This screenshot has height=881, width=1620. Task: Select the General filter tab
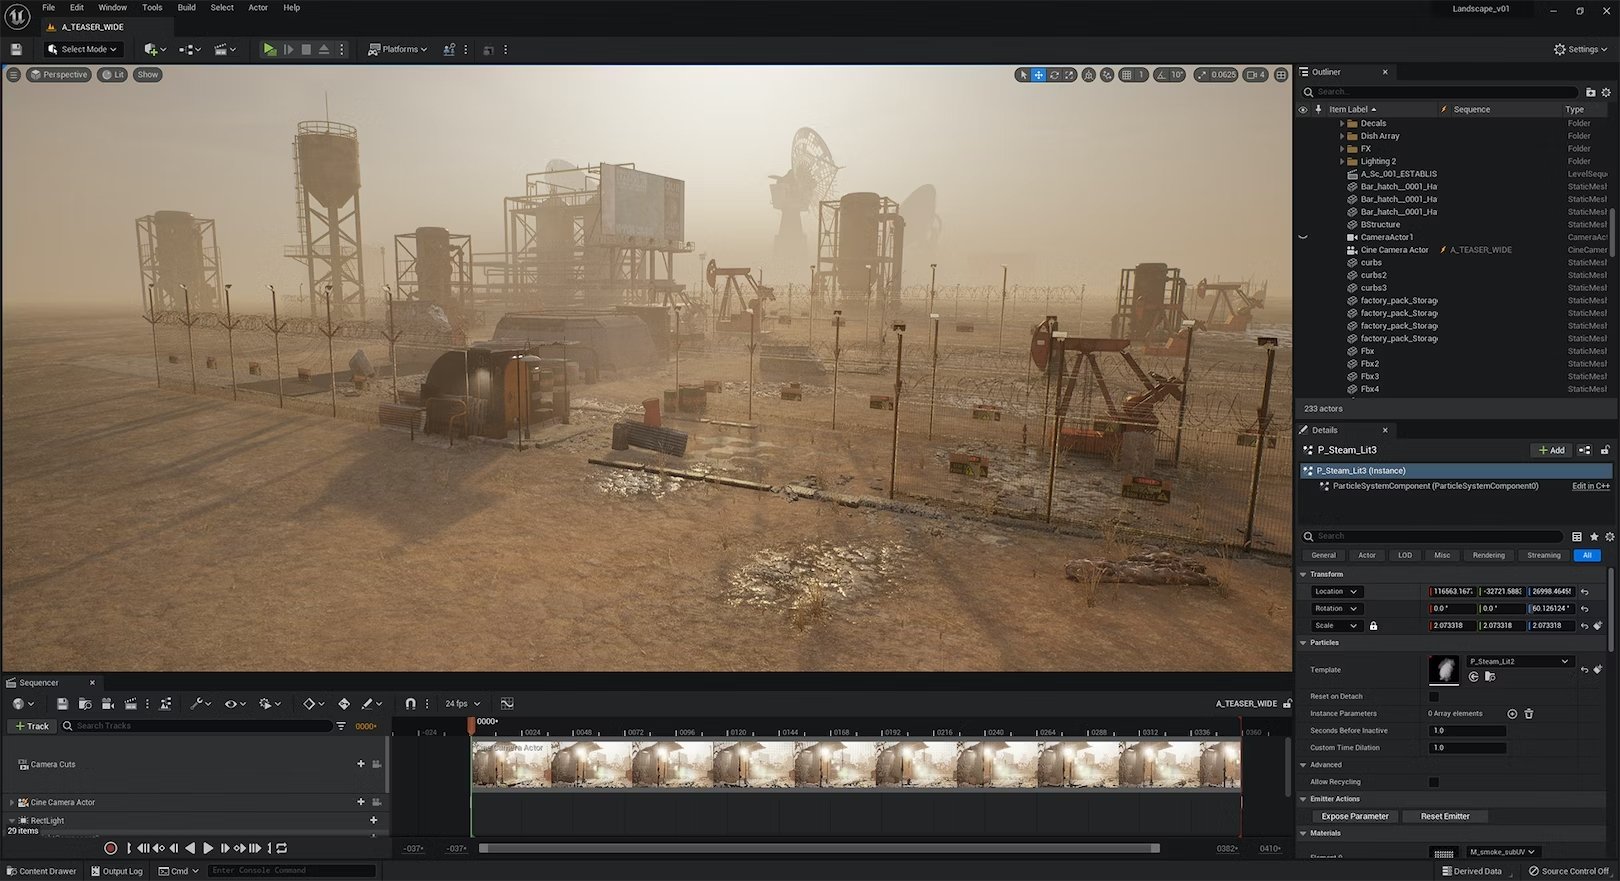click(x=1323, y=556)
